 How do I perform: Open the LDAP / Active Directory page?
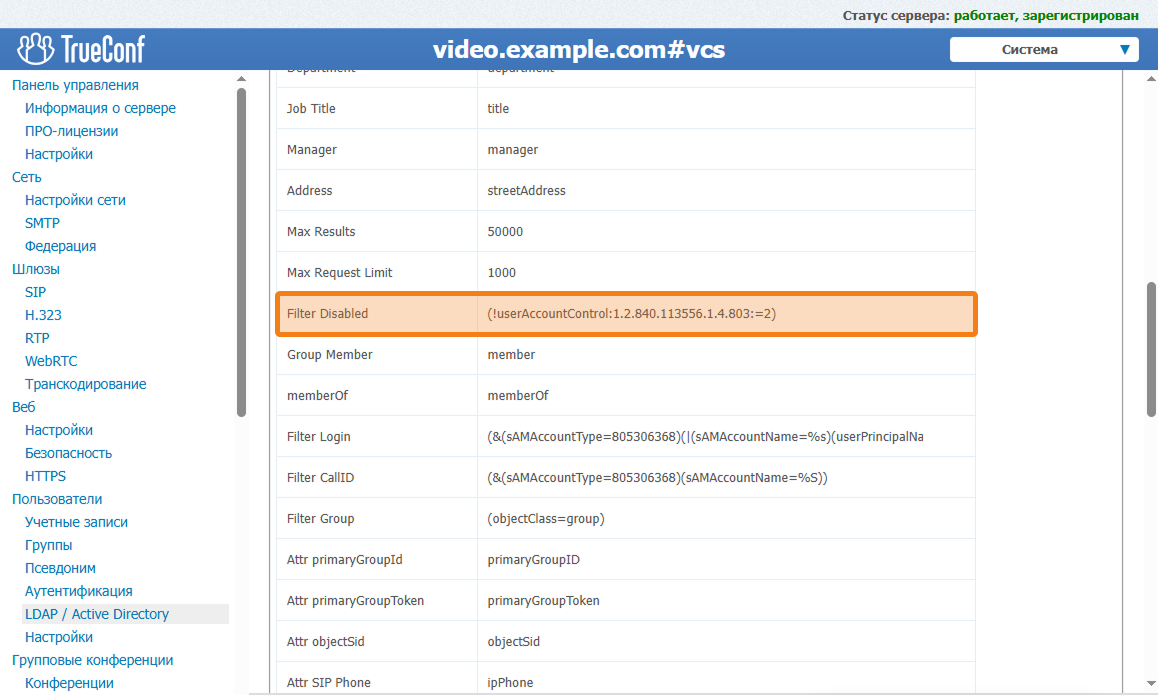coord(97,613)
